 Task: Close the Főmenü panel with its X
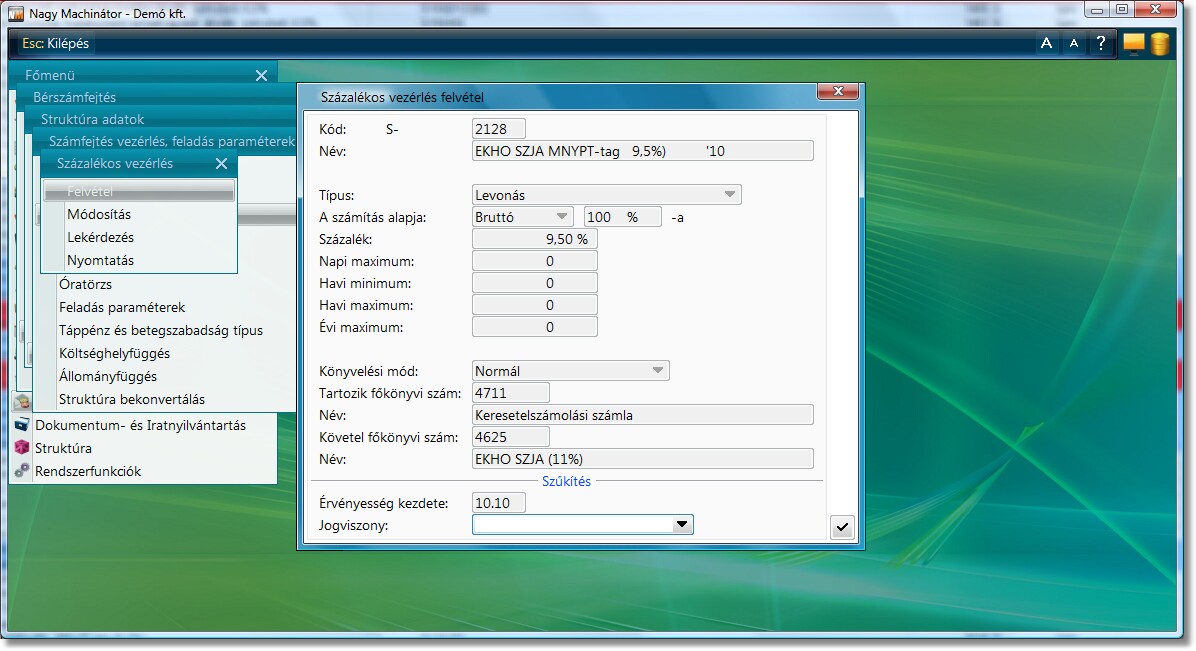pos(261,75)
